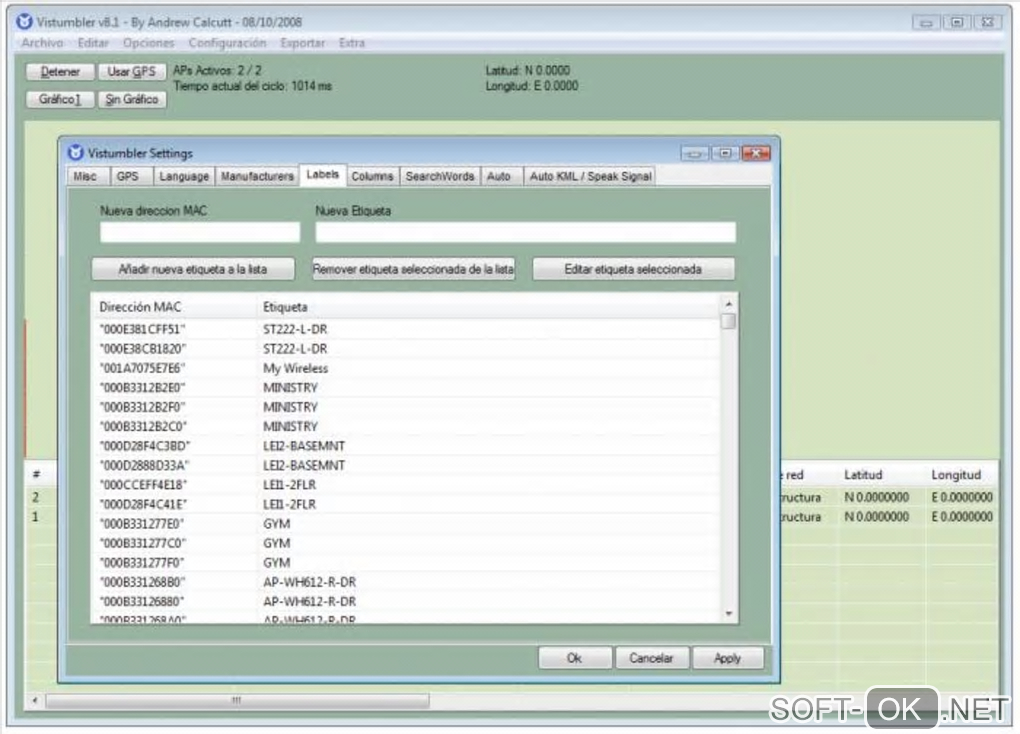1020x734 pixels.
Task: Select the row "000E381CFF51"
Action: (406, 329)
